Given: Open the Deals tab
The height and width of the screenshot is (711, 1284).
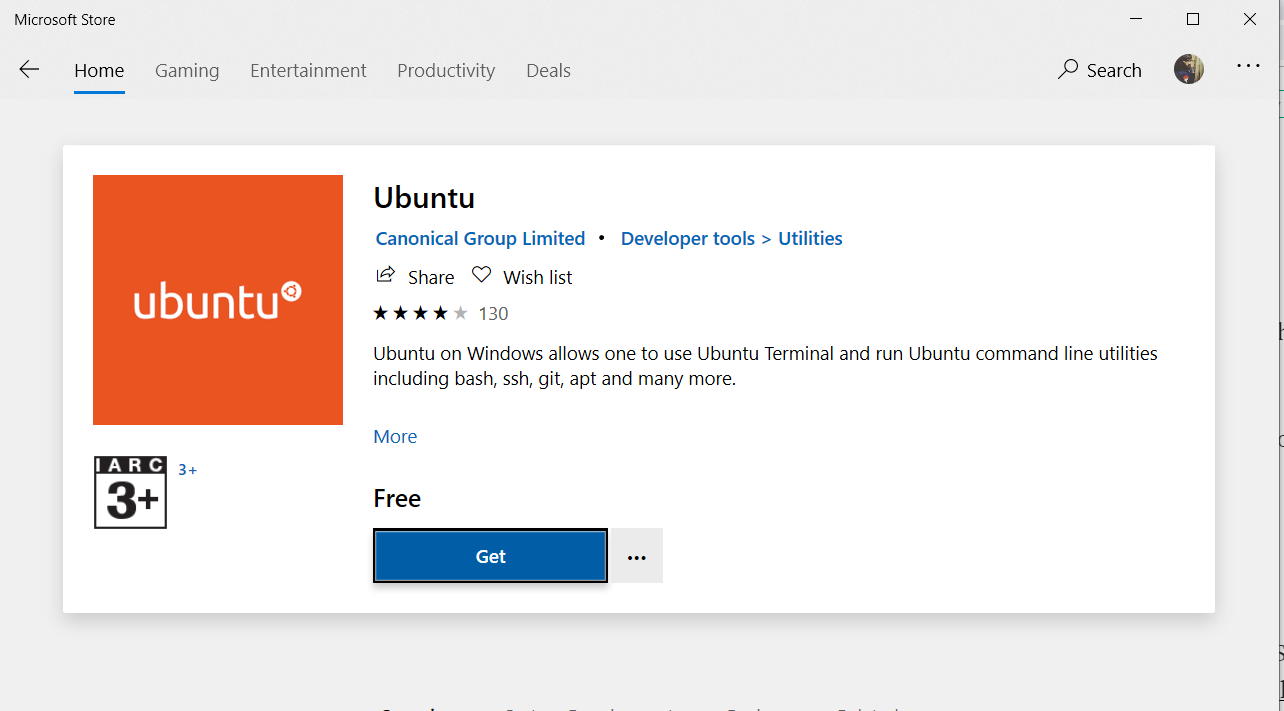Looking at the screenshot, I should 548,70.
